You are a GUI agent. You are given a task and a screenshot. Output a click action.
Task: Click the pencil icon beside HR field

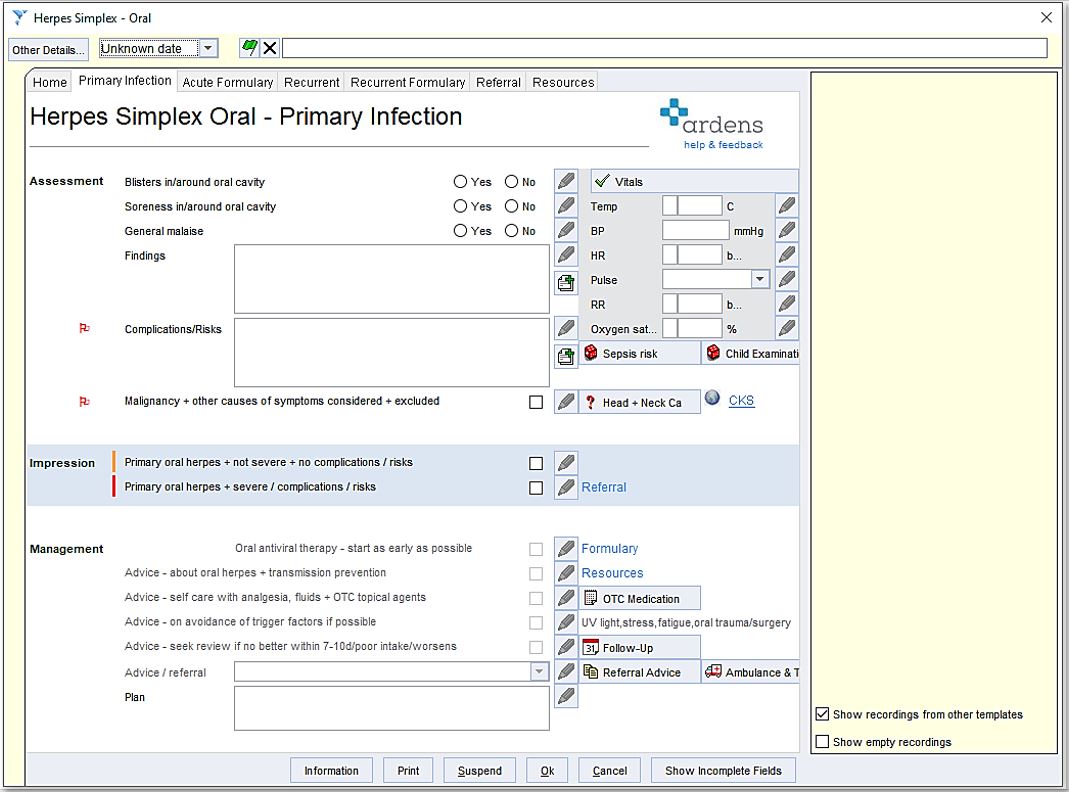coord(787,255)
